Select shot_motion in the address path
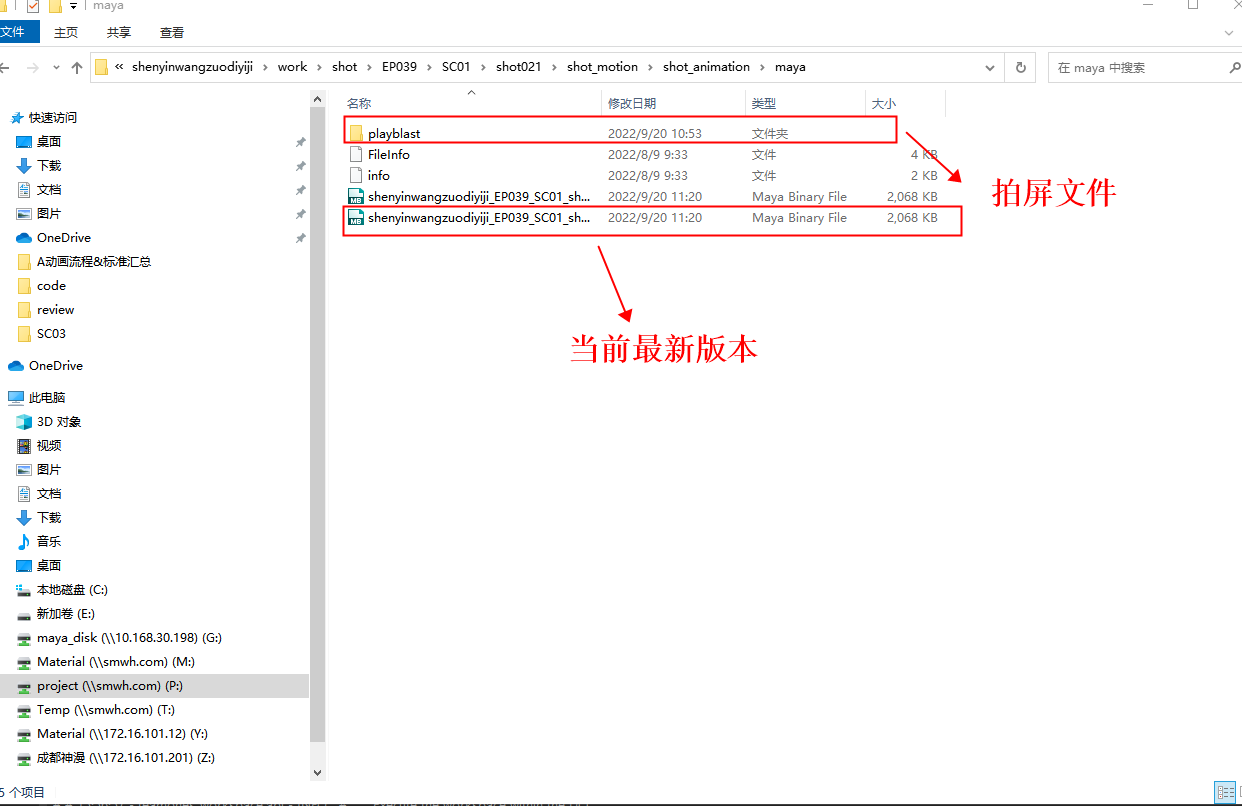Screen dimensions: 1242x806 coord(602,67)
